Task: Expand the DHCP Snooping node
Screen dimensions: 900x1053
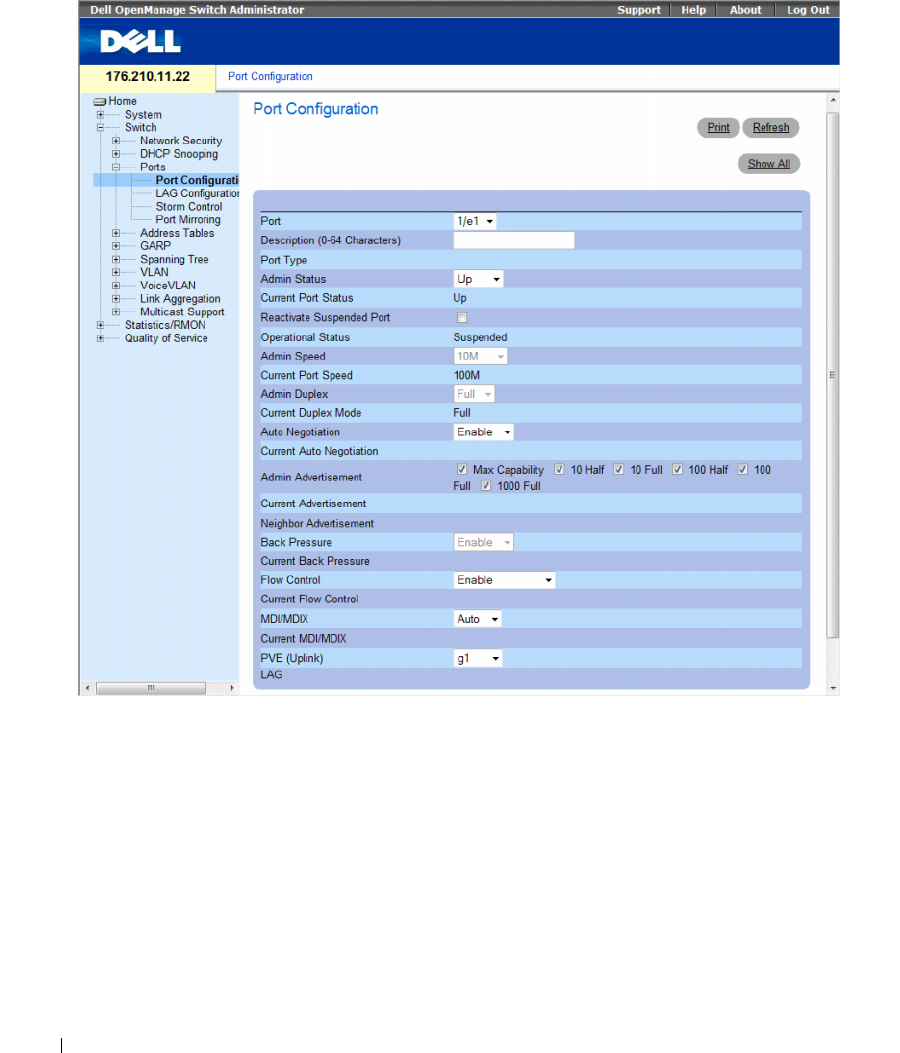Action: click(x=116, y=154)
